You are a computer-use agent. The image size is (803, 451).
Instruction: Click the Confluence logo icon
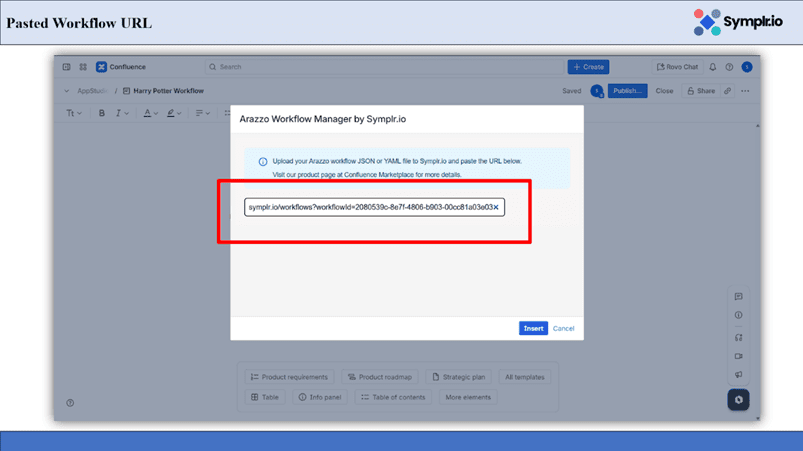(x=101, y=67)
